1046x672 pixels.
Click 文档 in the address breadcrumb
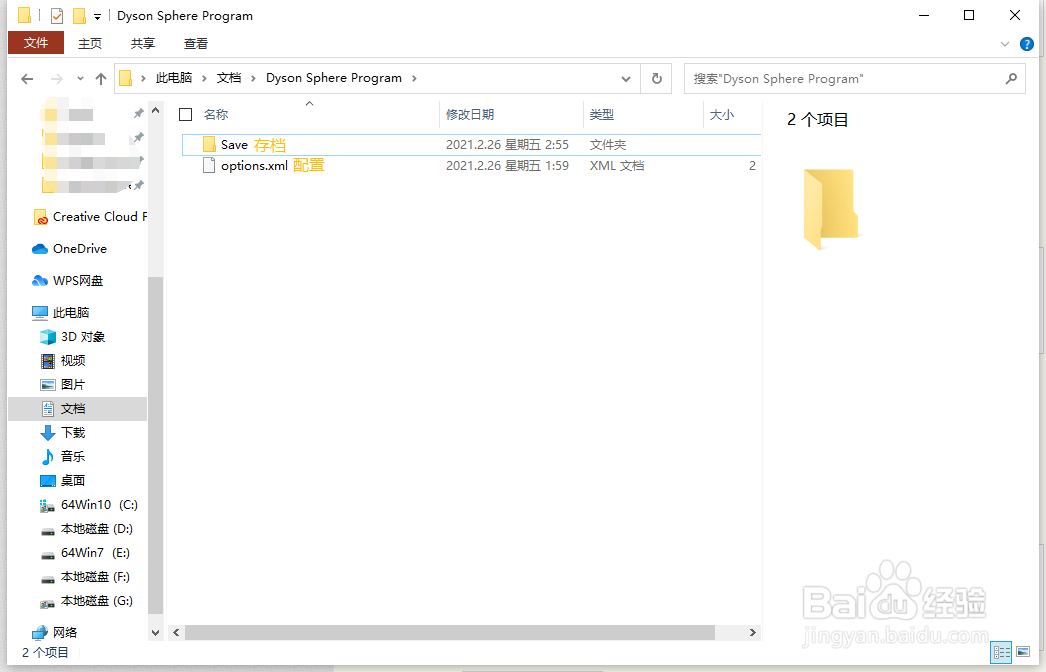tap(229, 78)
